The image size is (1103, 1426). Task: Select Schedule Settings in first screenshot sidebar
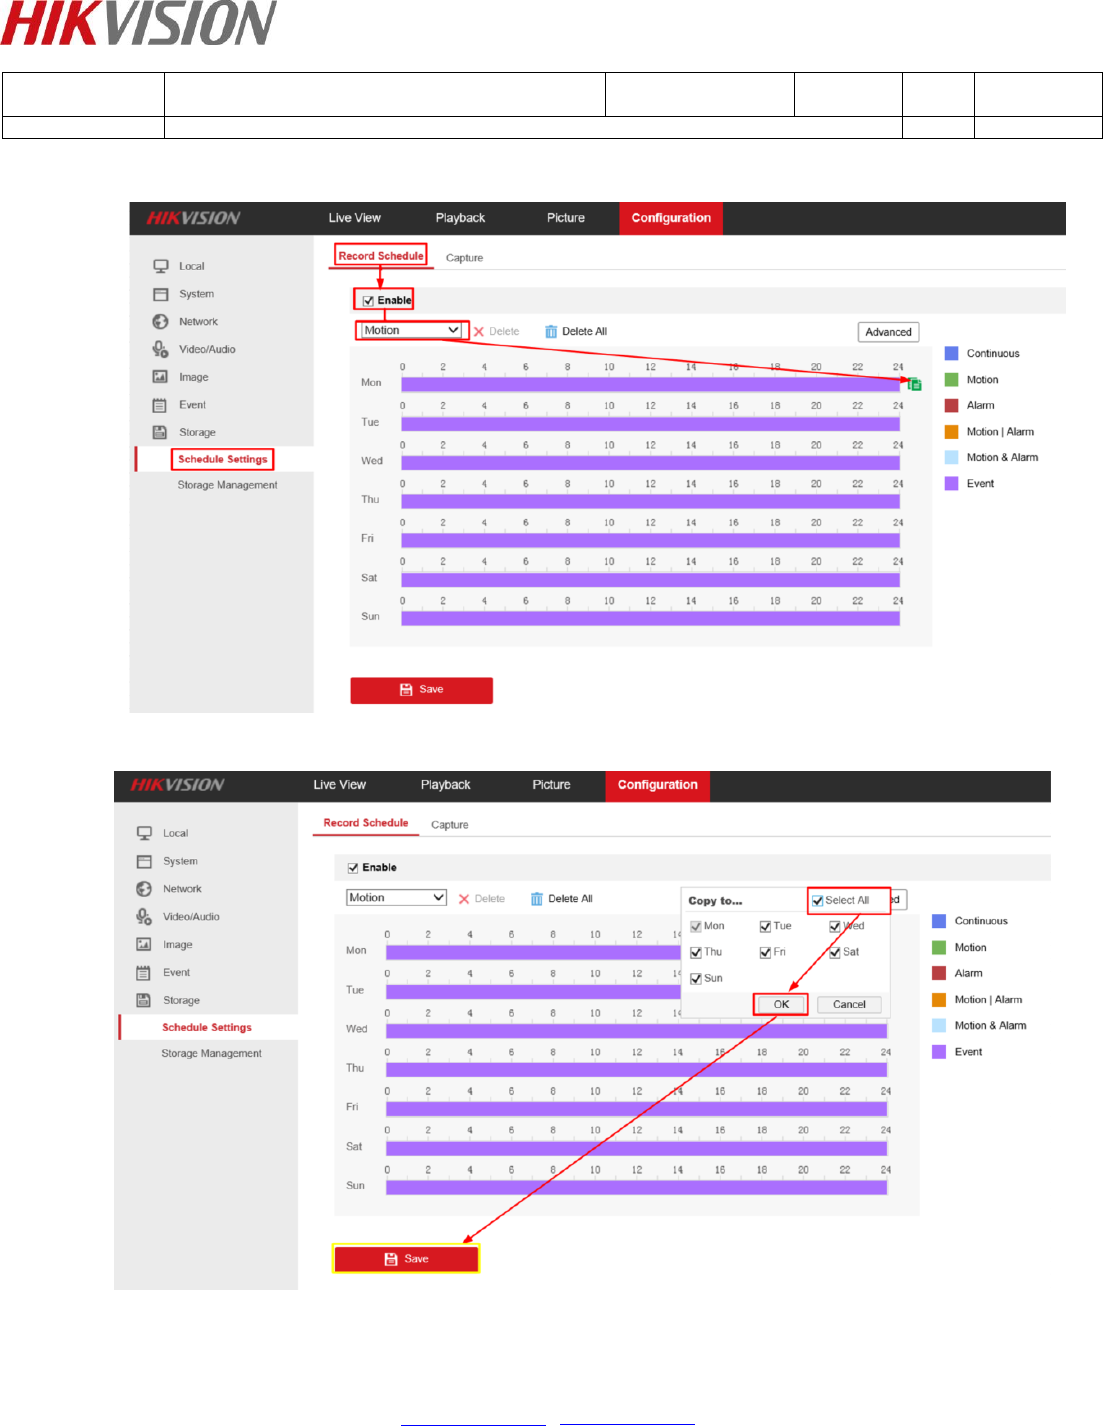222,459
